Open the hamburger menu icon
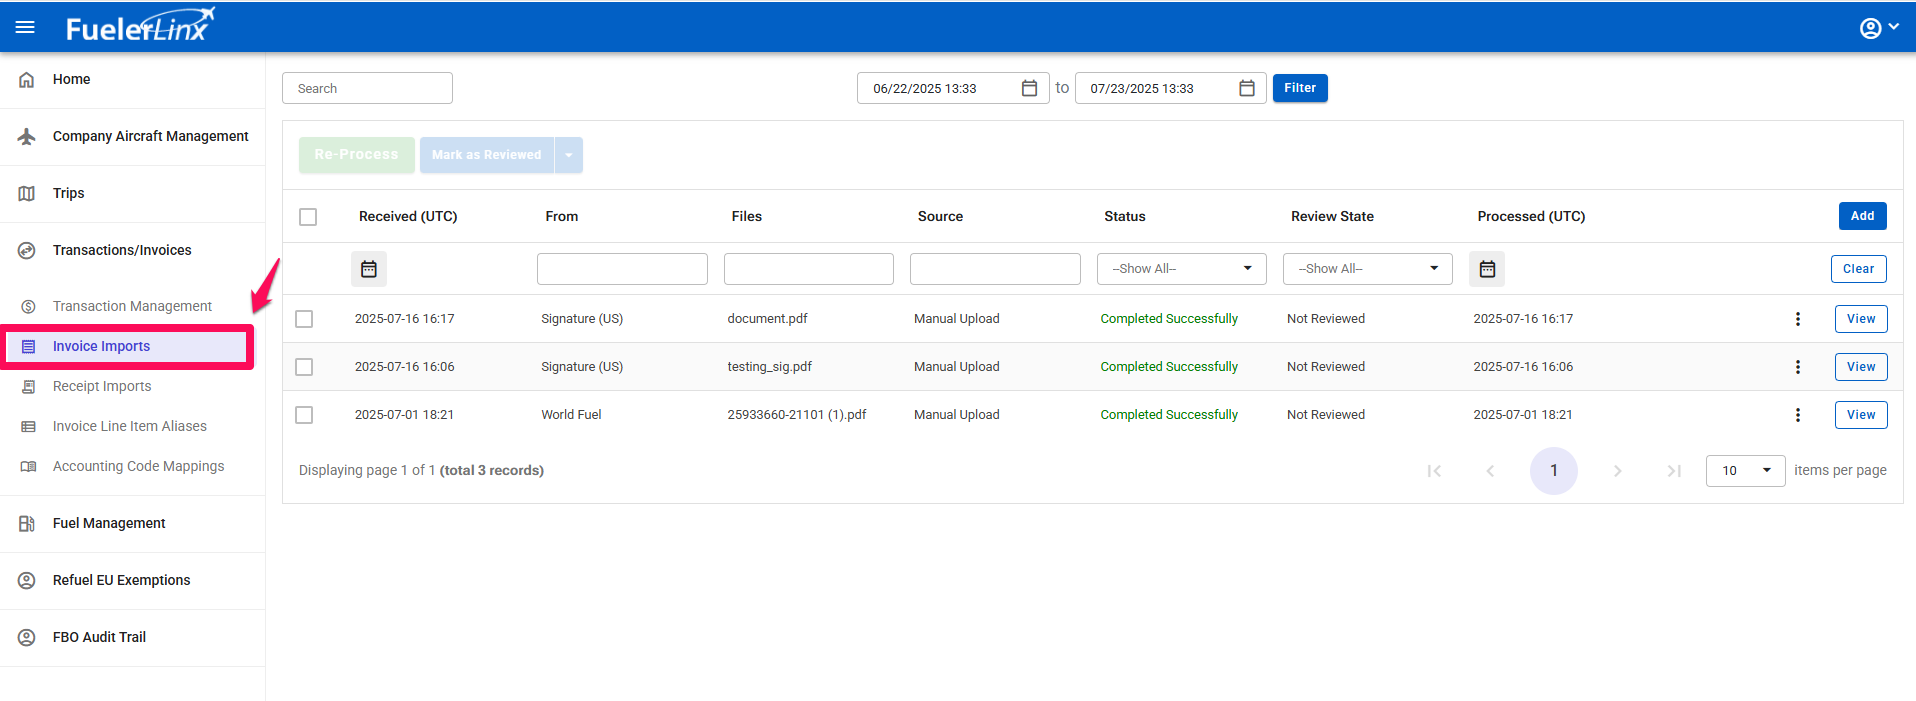Viewport: 1916px width, 701px height. (25, 27)
